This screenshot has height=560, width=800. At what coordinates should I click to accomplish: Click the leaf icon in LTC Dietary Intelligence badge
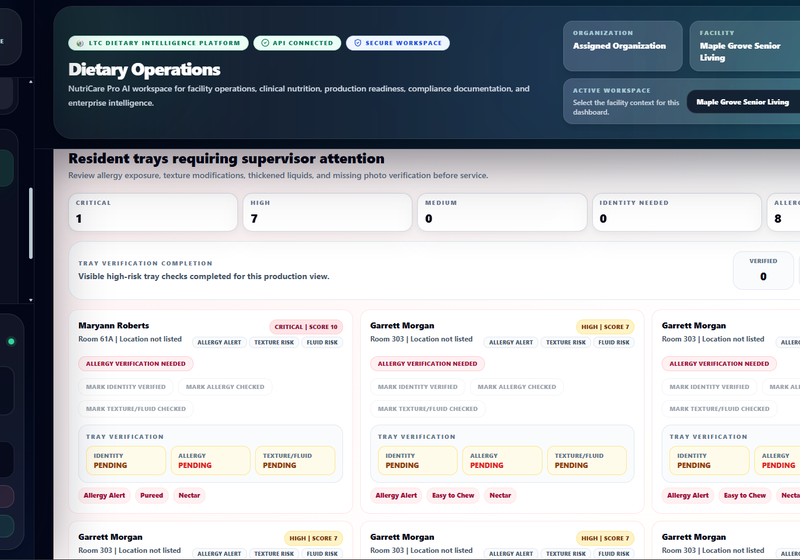[80, 43]
